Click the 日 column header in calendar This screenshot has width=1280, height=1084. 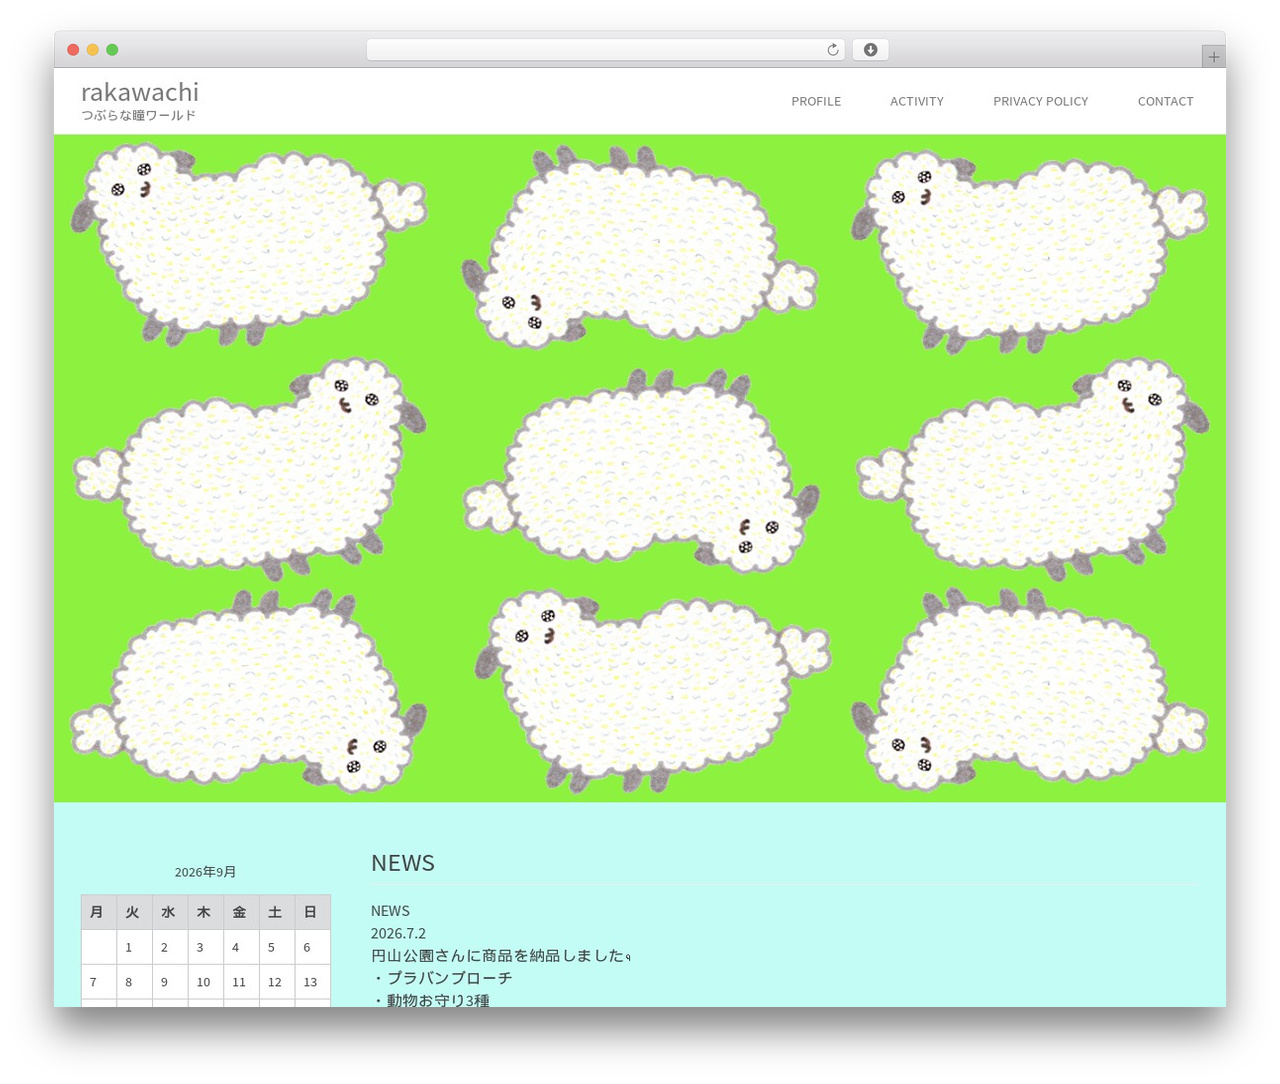coord(311,912)
